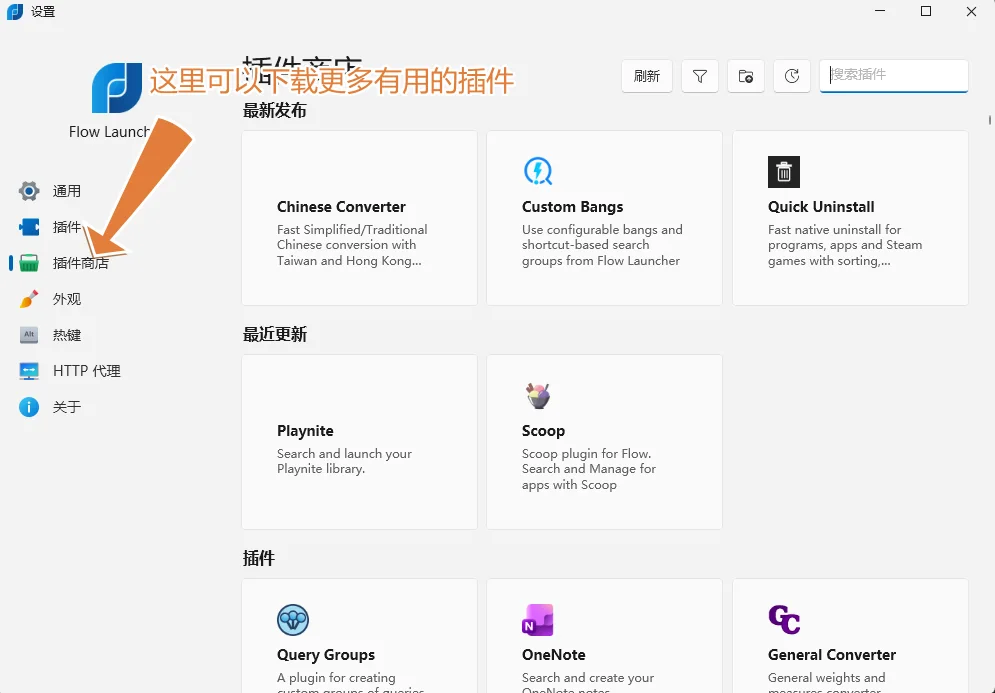995x693 pixels.
Task: Click the General Converter GC icon
Action: coord(784,620)
